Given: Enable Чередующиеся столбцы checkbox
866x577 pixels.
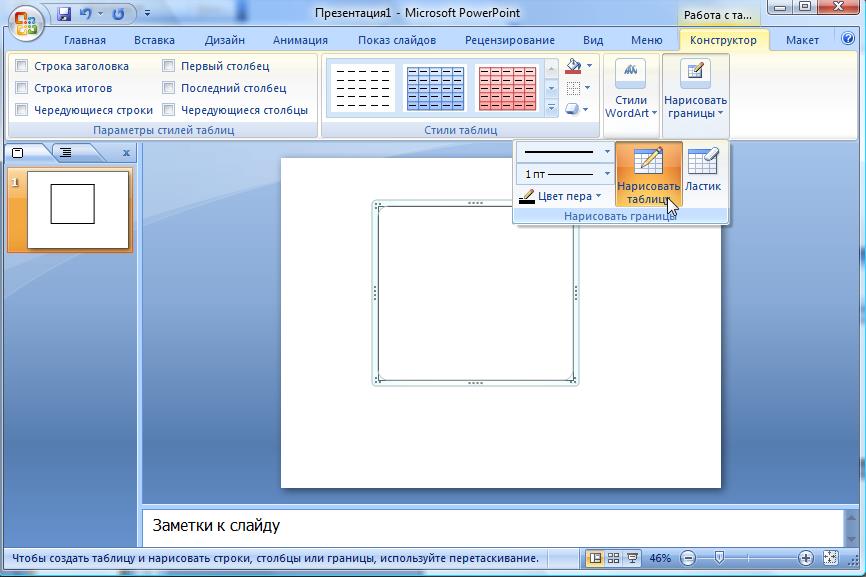Looking at the screenshot, I should tap(168, 110).
